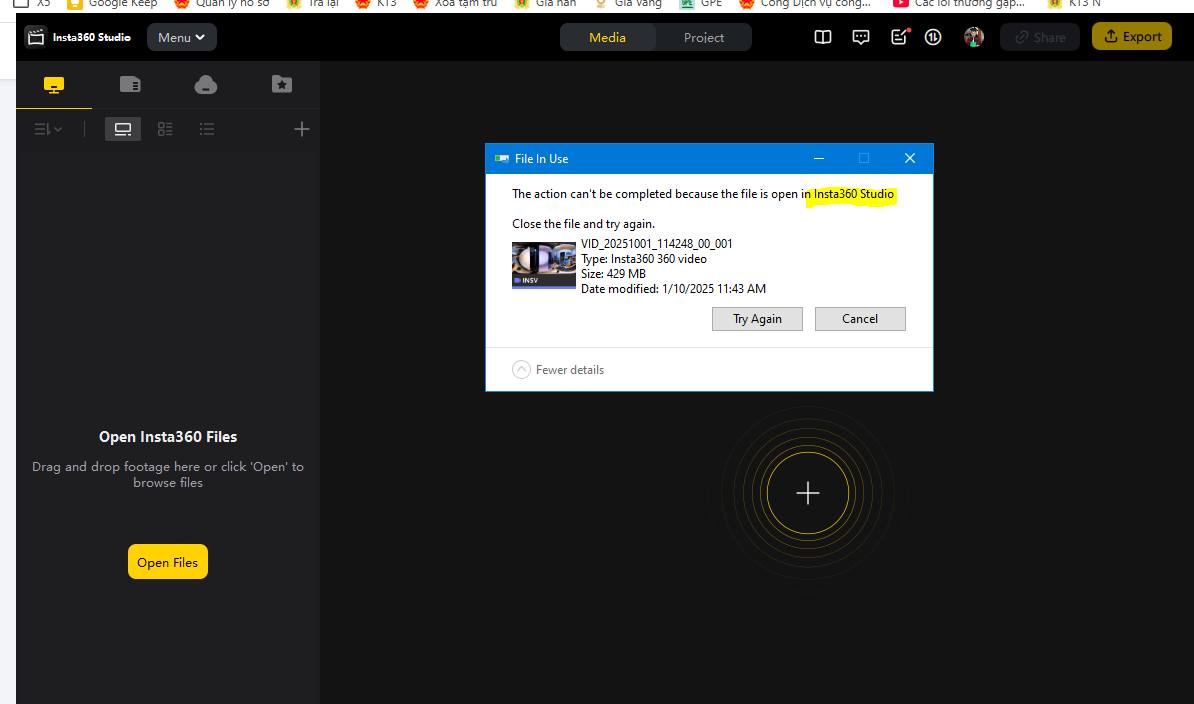Screen dimensions: 1194x704
Task: Open the user profile avatar
Action: point(973,37)
